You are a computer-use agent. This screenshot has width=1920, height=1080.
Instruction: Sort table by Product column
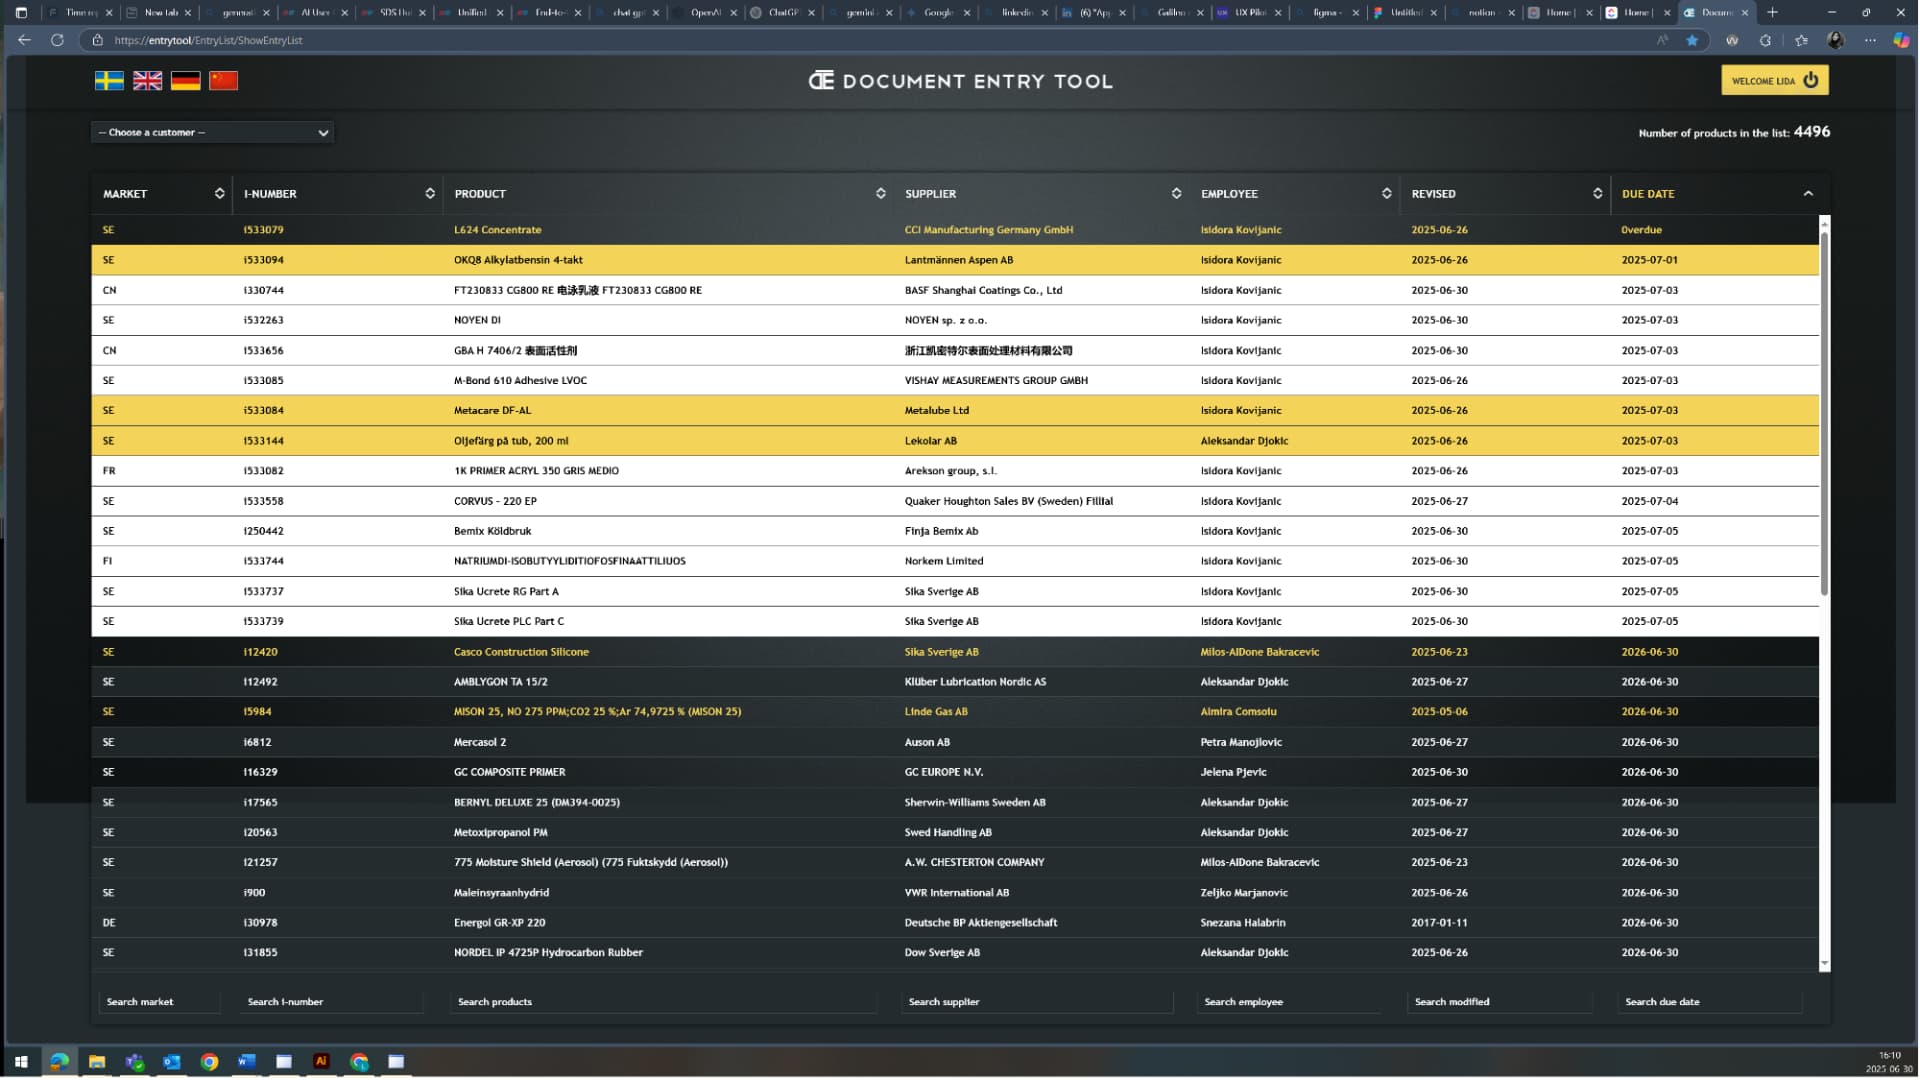click(x=880, y=193)
